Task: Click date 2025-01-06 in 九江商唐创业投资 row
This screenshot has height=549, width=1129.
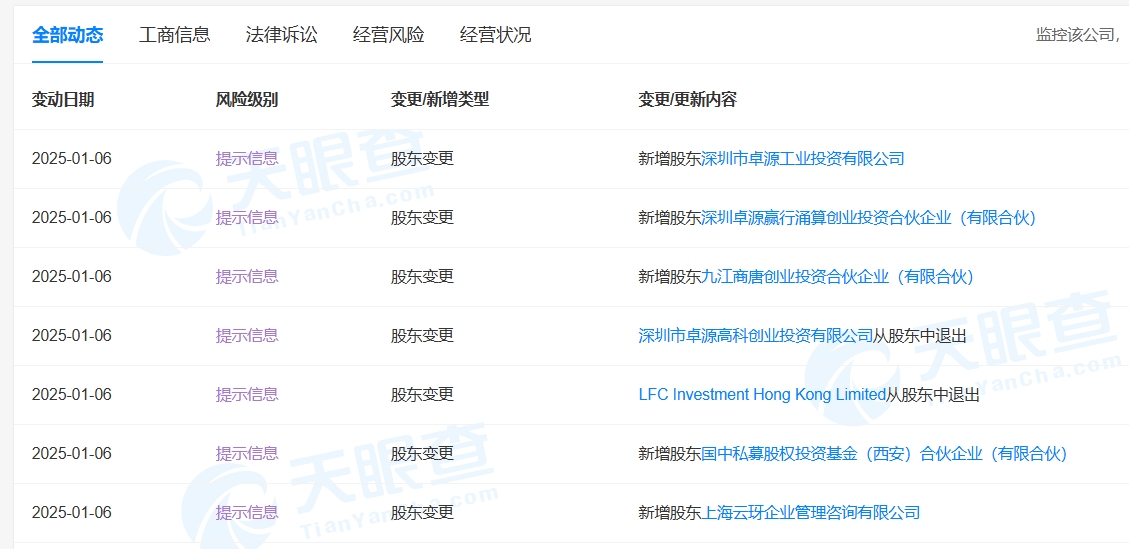Action: point(72,277)
